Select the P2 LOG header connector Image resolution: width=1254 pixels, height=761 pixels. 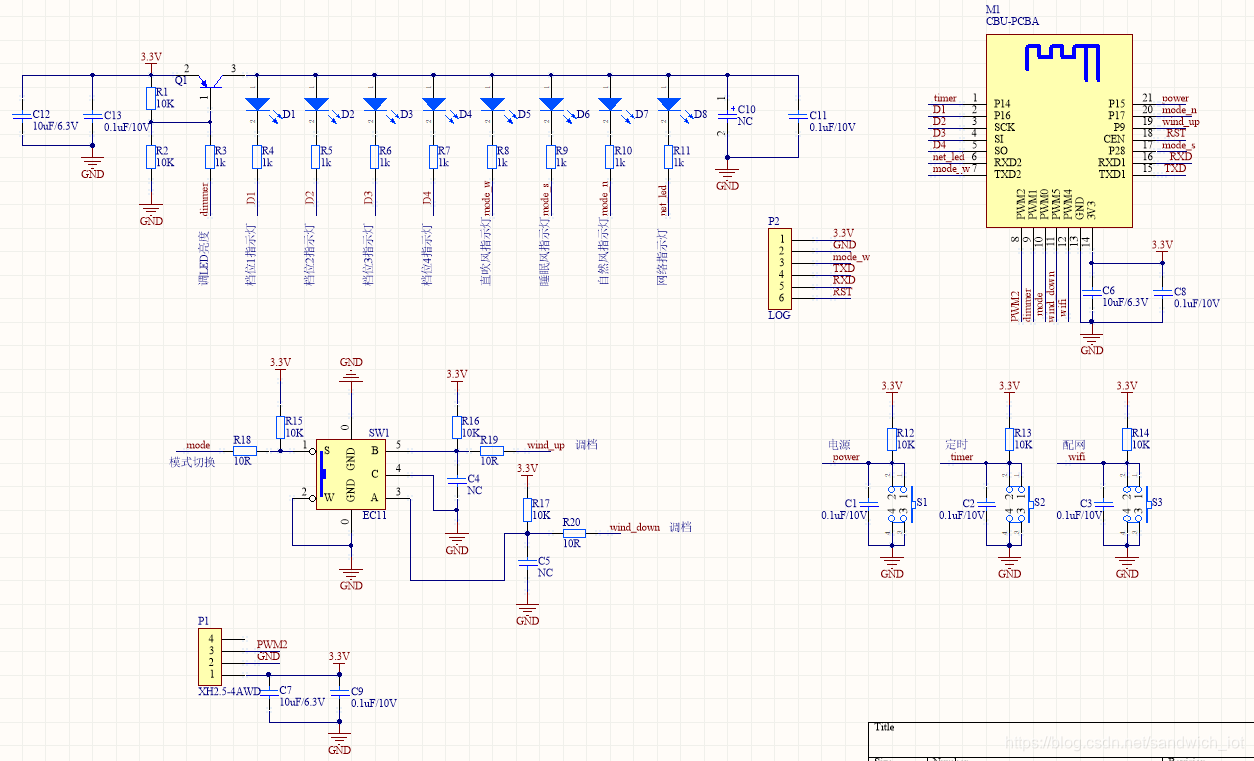[779, 269]
